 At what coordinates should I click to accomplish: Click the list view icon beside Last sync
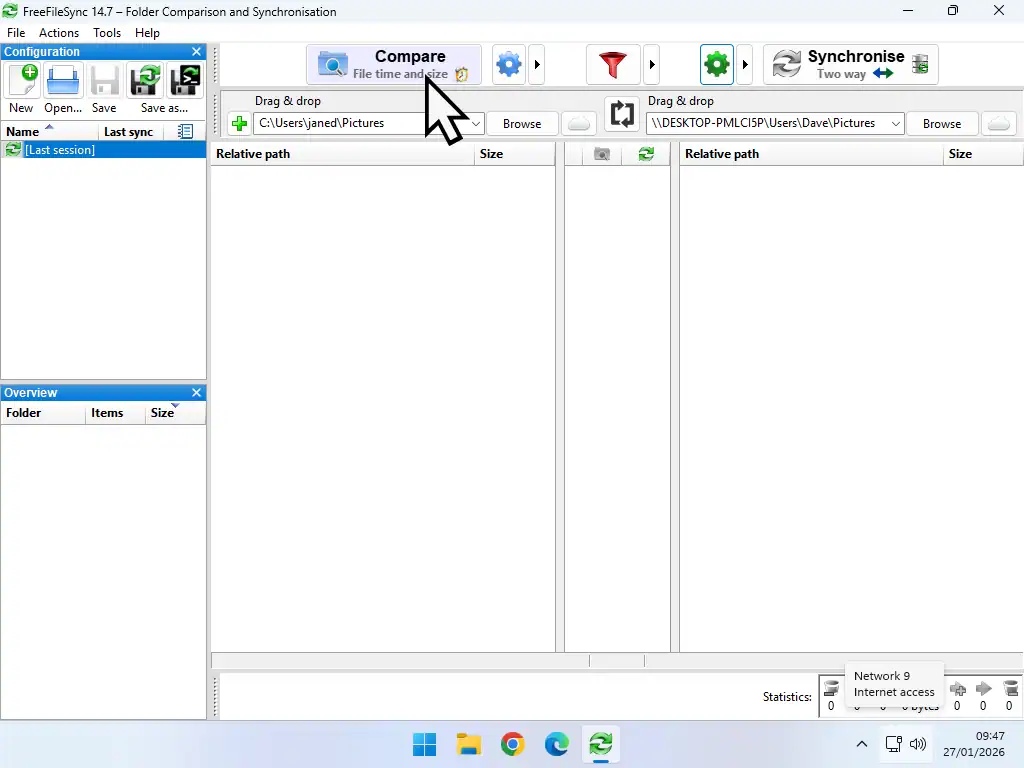click(185, 131)
